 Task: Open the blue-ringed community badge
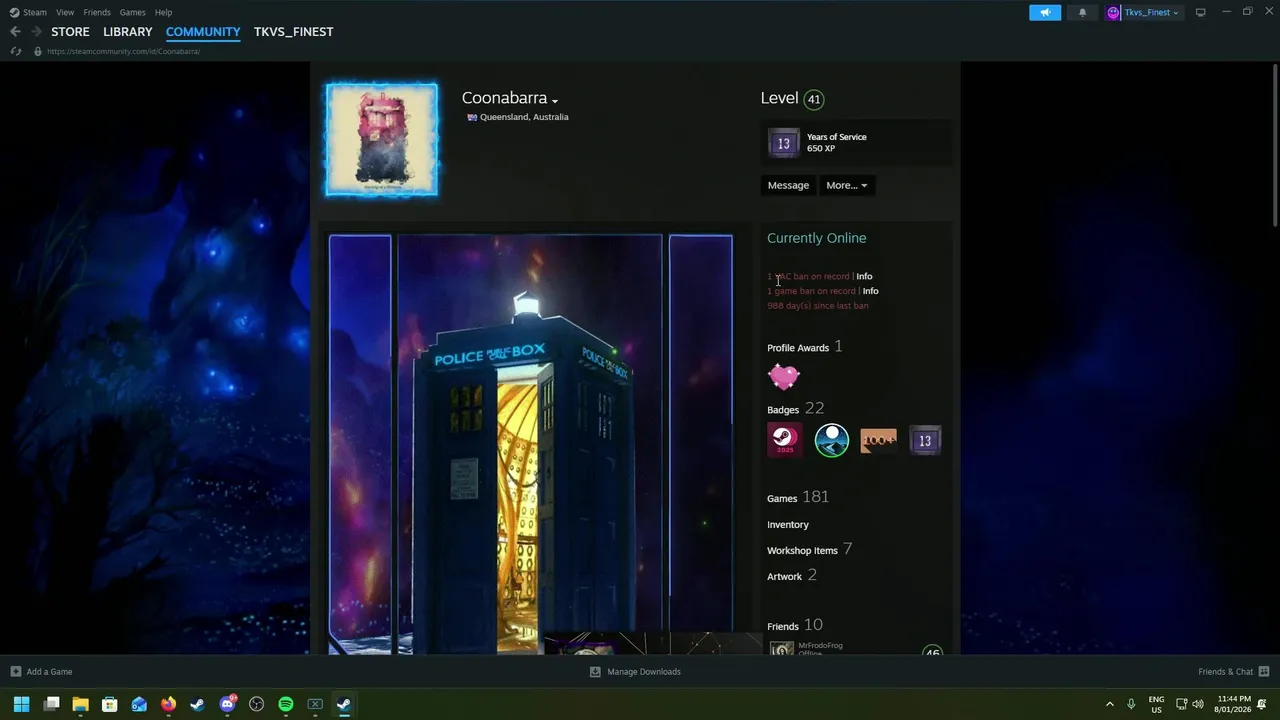[831, 440]
